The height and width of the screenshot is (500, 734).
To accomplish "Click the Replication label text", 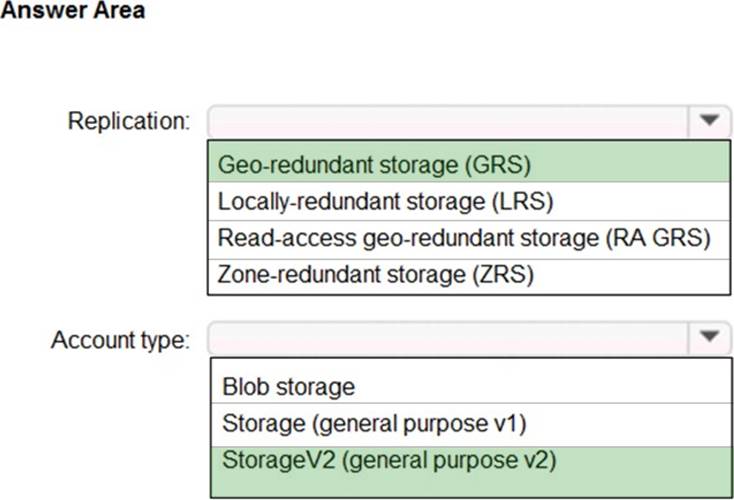I will point(128,122).
